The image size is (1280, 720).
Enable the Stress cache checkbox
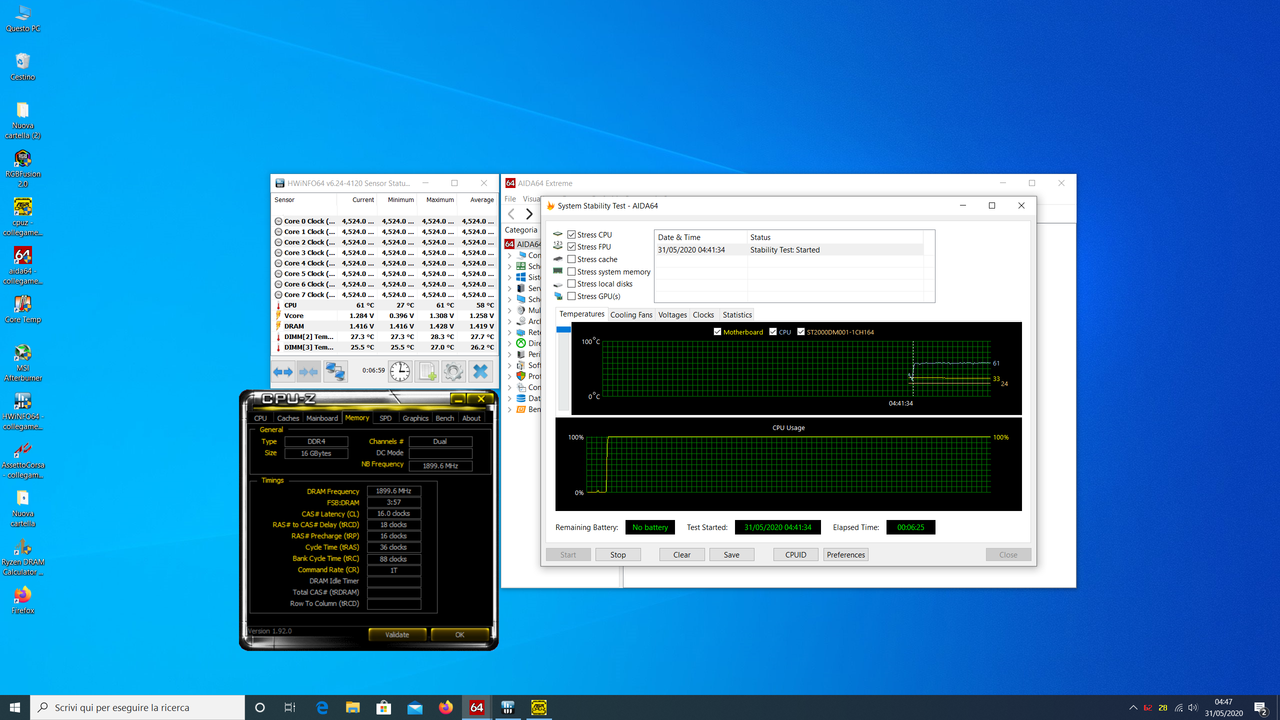tap(570, 259)
